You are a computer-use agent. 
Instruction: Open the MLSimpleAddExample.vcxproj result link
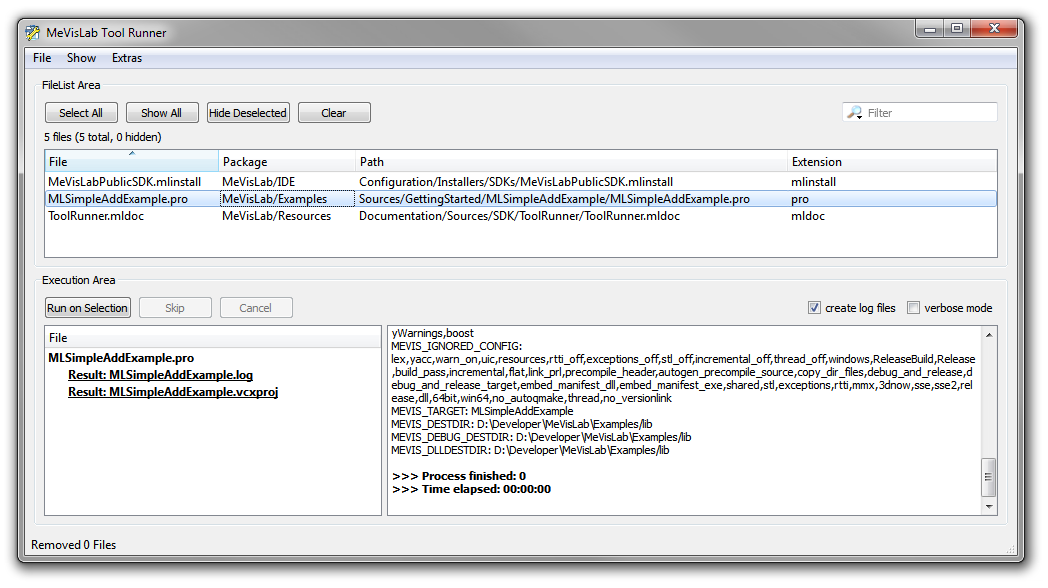[x=173, y=392]
